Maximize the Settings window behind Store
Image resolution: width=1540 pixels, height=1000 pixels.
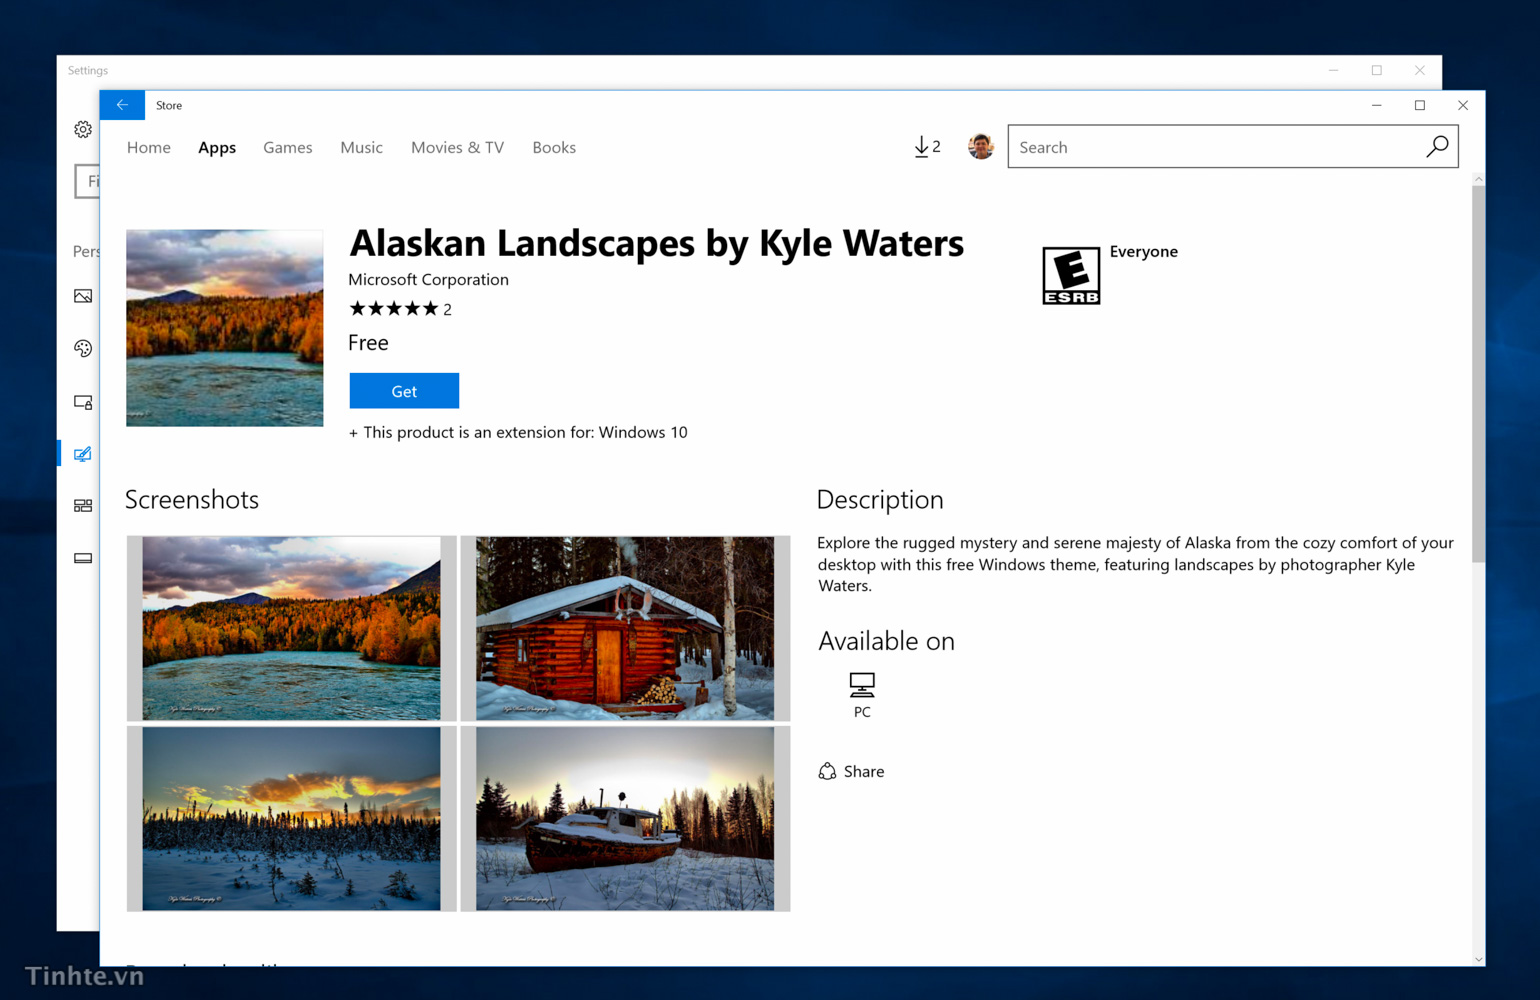tap(1377, 70)
